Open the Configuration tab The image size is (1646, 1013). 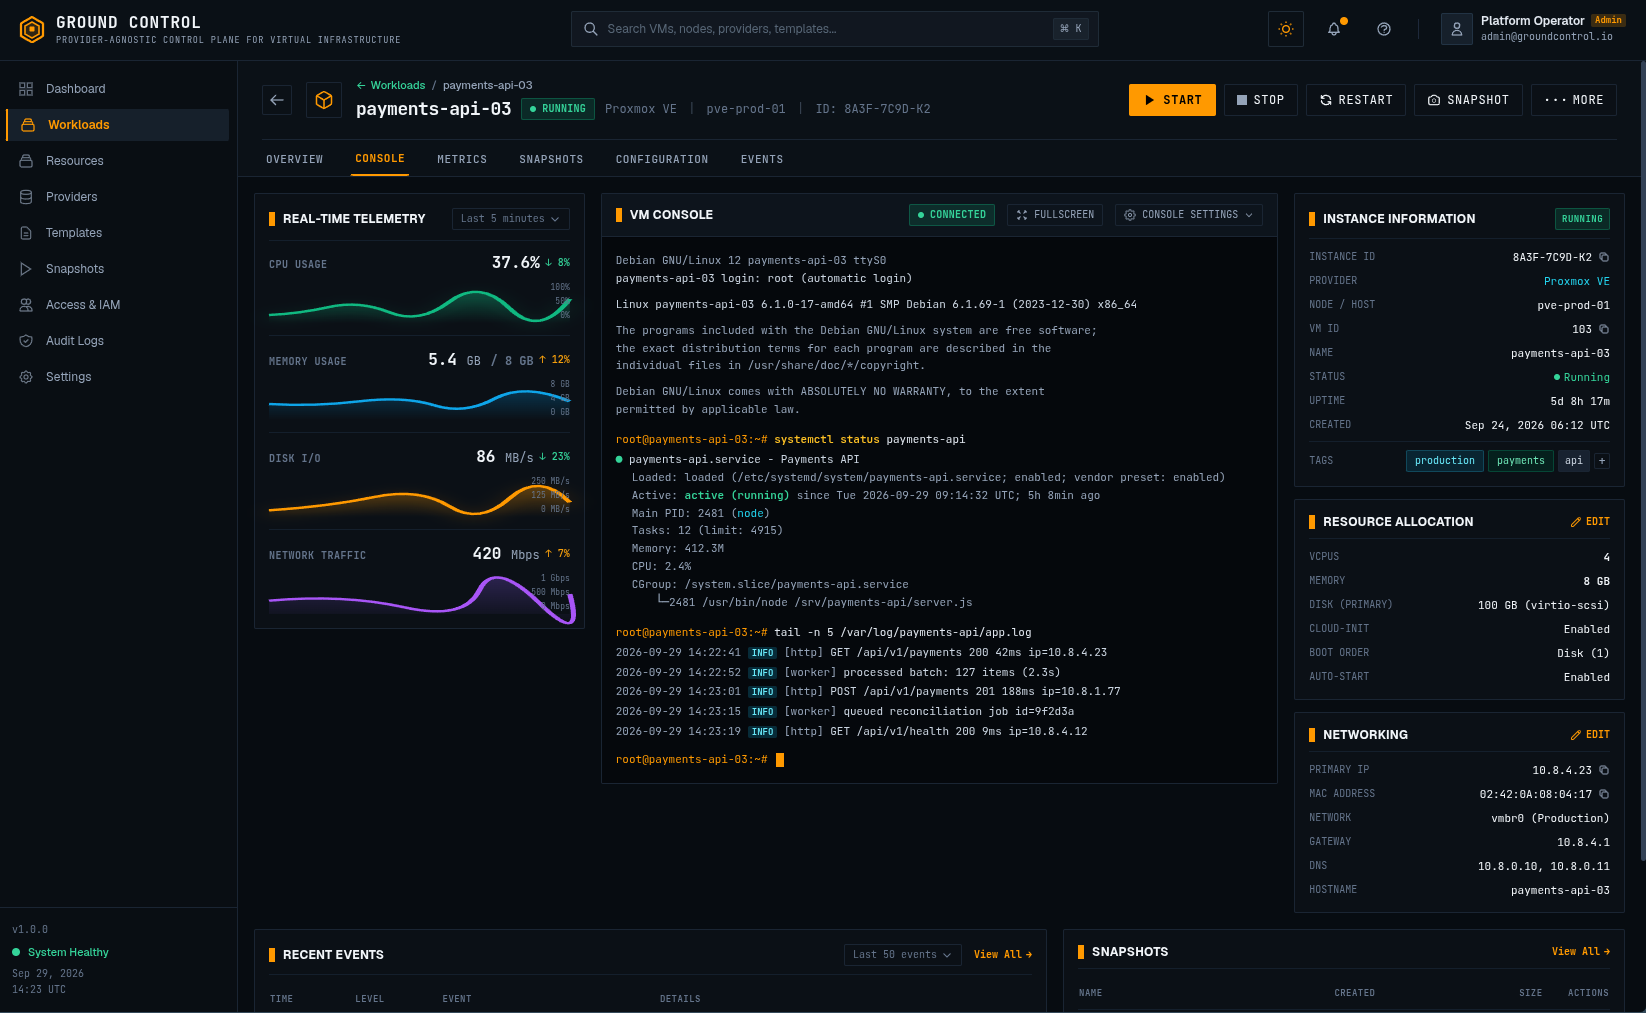tap(662, 160)
